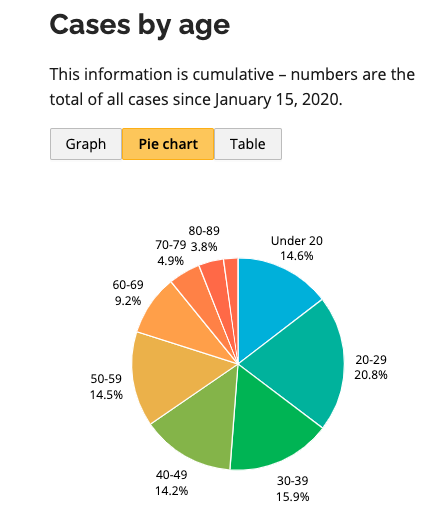Click the 30-39 15.9% label
Screen dimensions: 439x526
292,488
